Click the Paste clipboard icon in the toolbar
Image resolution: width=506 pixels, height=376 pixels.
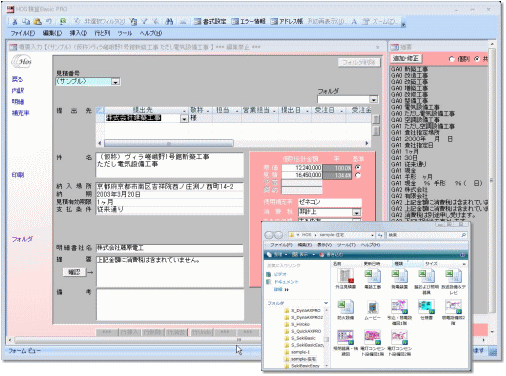coord(38,22)
